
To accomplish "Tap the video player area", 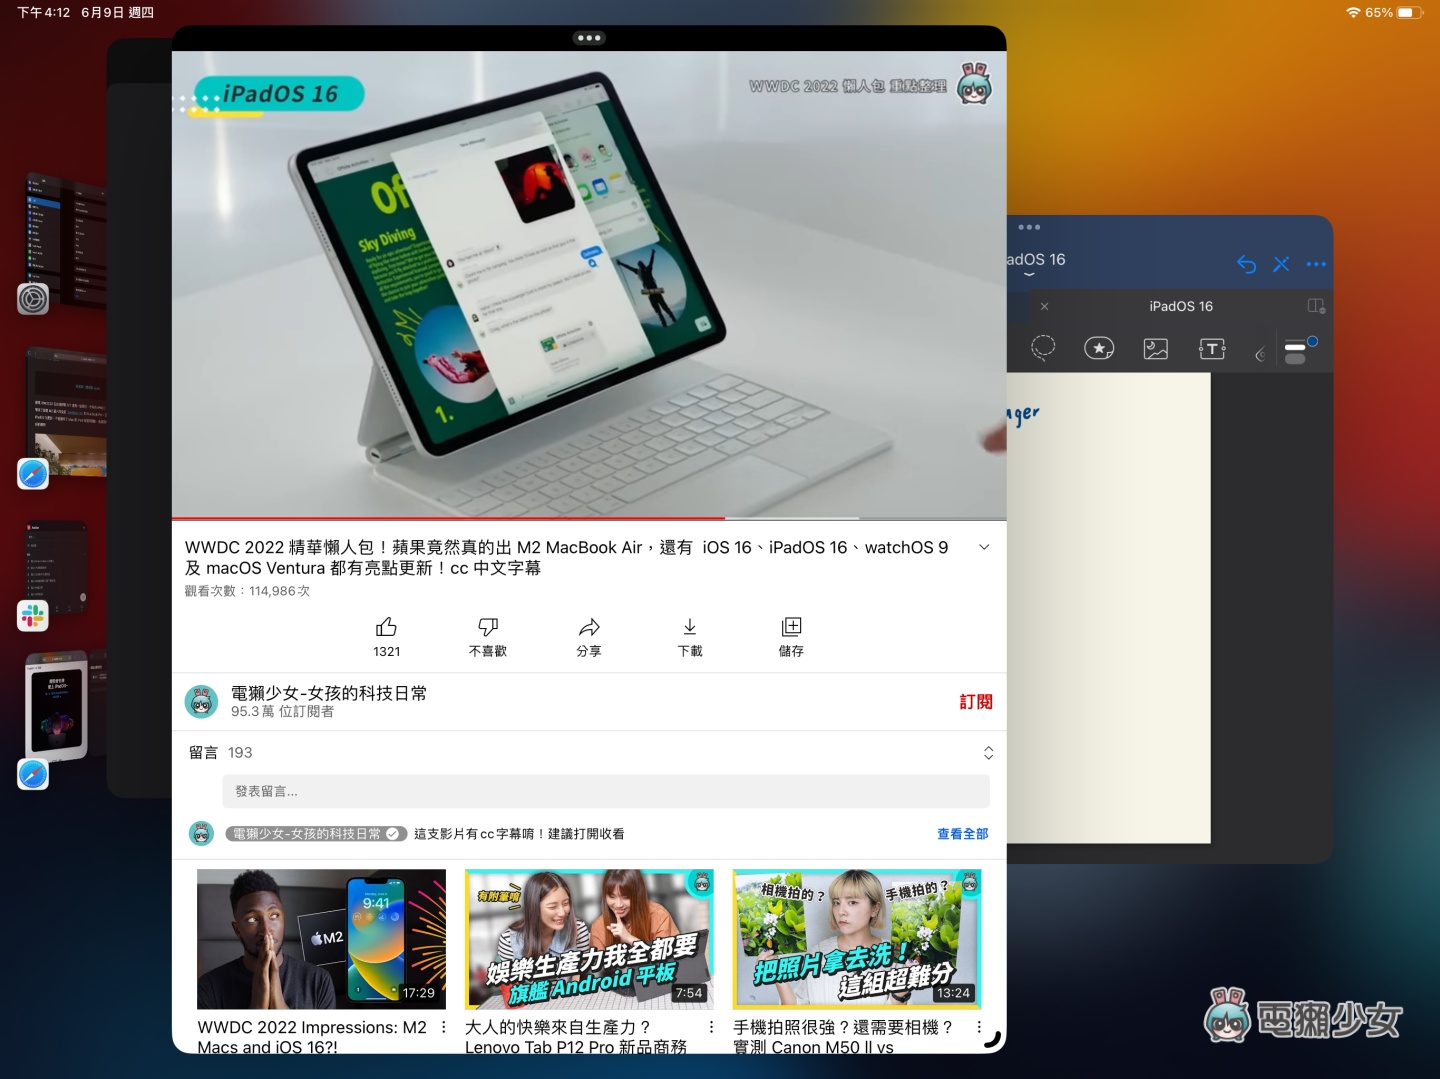I will coord(589,285).
